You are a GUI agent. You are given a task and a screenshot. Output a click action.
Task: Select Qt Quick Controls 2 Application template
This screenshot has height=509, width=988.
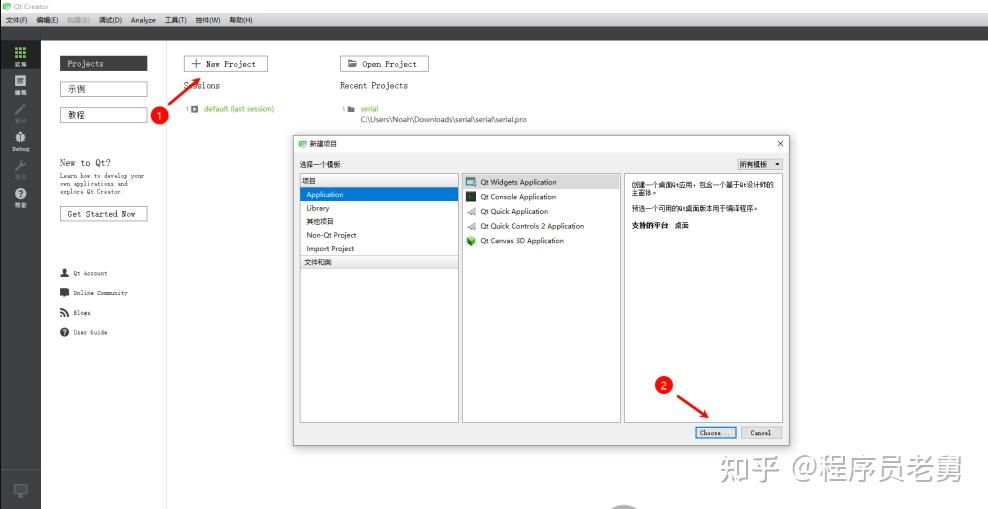pyautogui.click(x=541, y=226)
